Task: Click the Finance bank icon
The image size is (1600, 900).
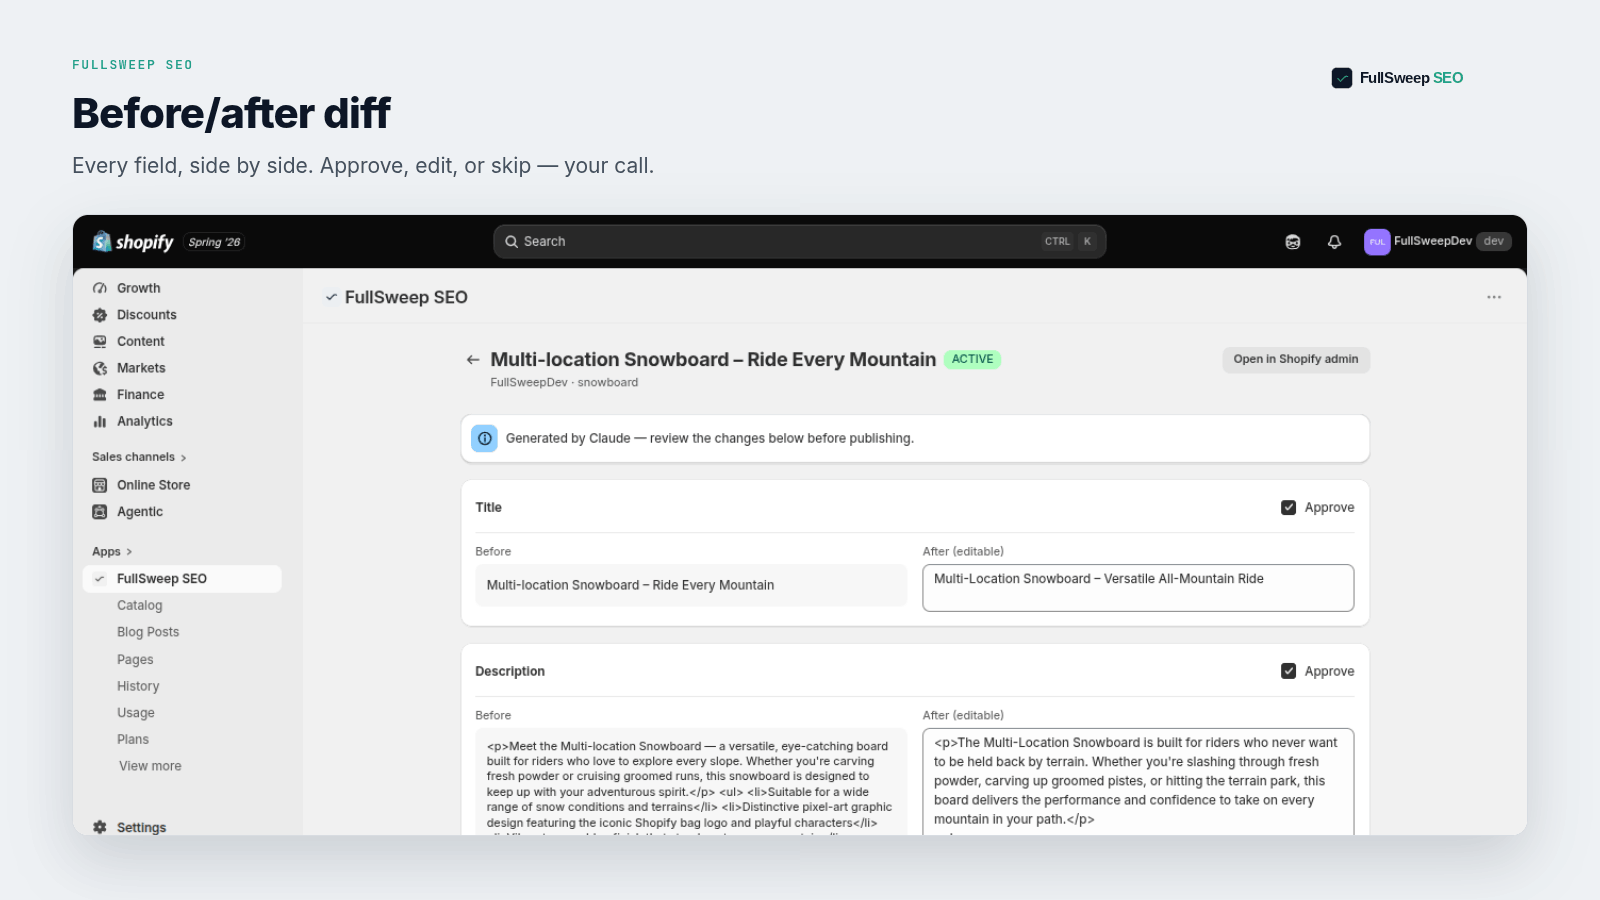Action: 100,395
